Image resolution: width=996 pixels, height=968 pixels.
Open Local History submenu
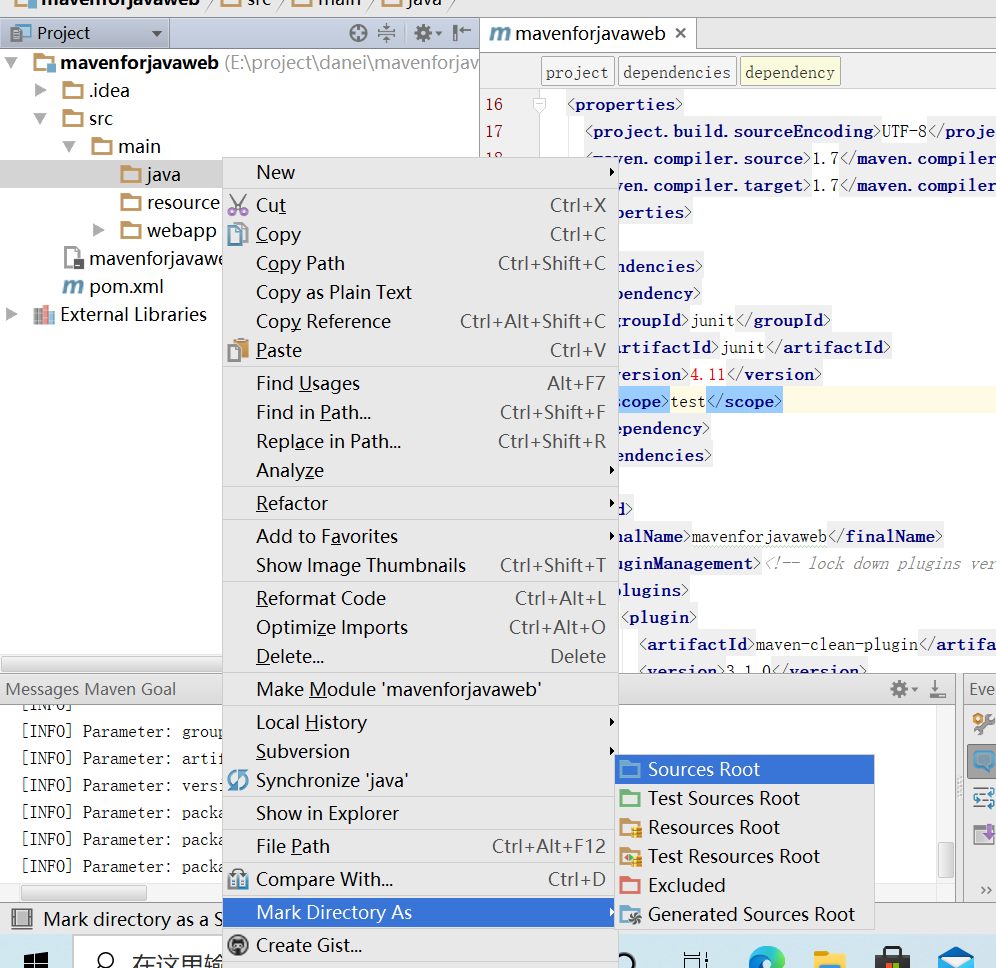(x=421, y=722)
